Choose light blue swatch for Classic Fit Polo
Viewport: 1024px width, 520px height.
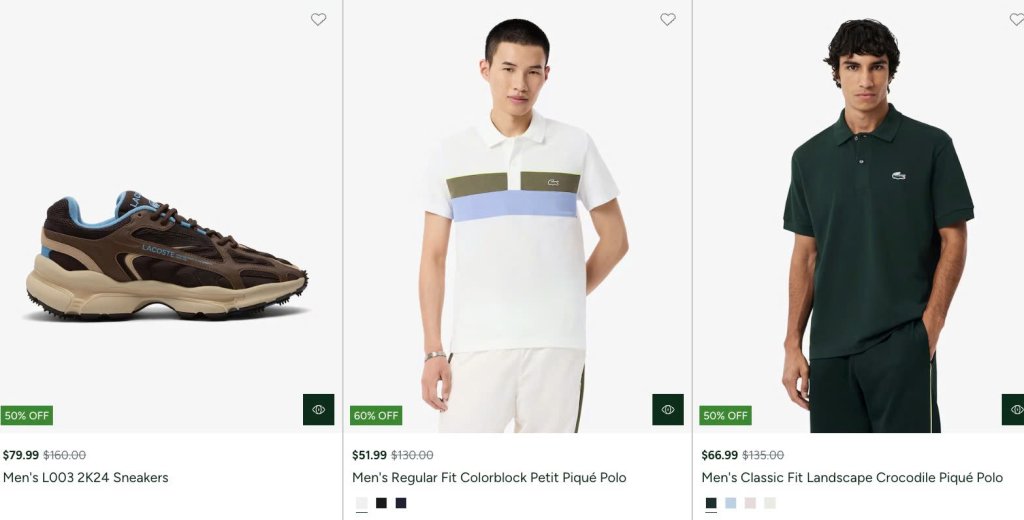[731, 503]
